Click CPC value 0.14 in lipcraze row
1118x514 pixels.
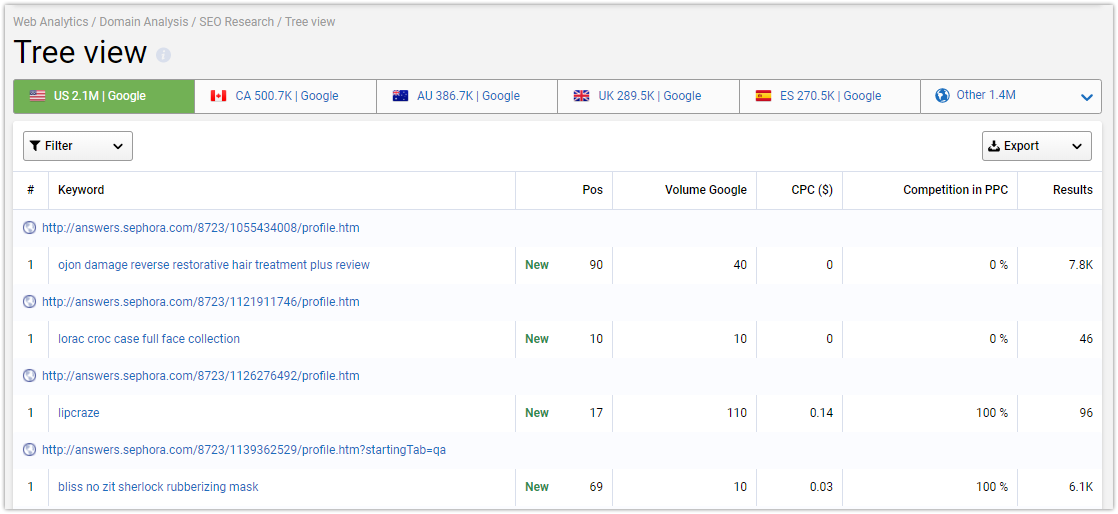(x=821, y=413)
